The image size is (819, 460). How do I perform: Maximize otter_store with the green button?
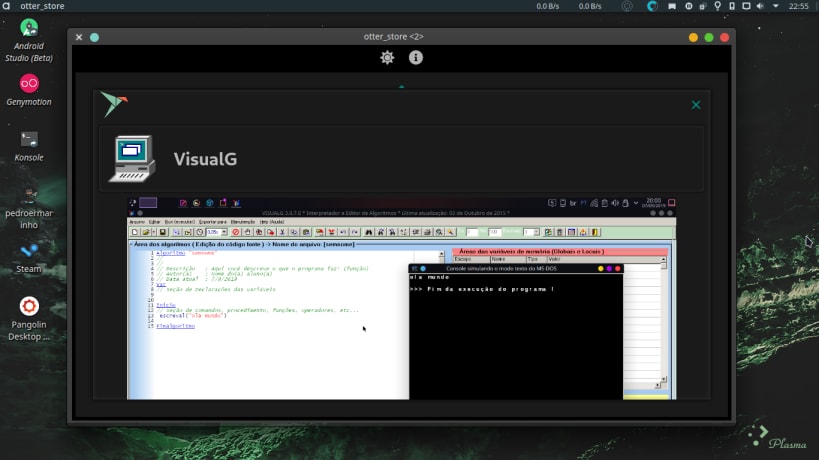pyautogui.click(x=709, y=37)
